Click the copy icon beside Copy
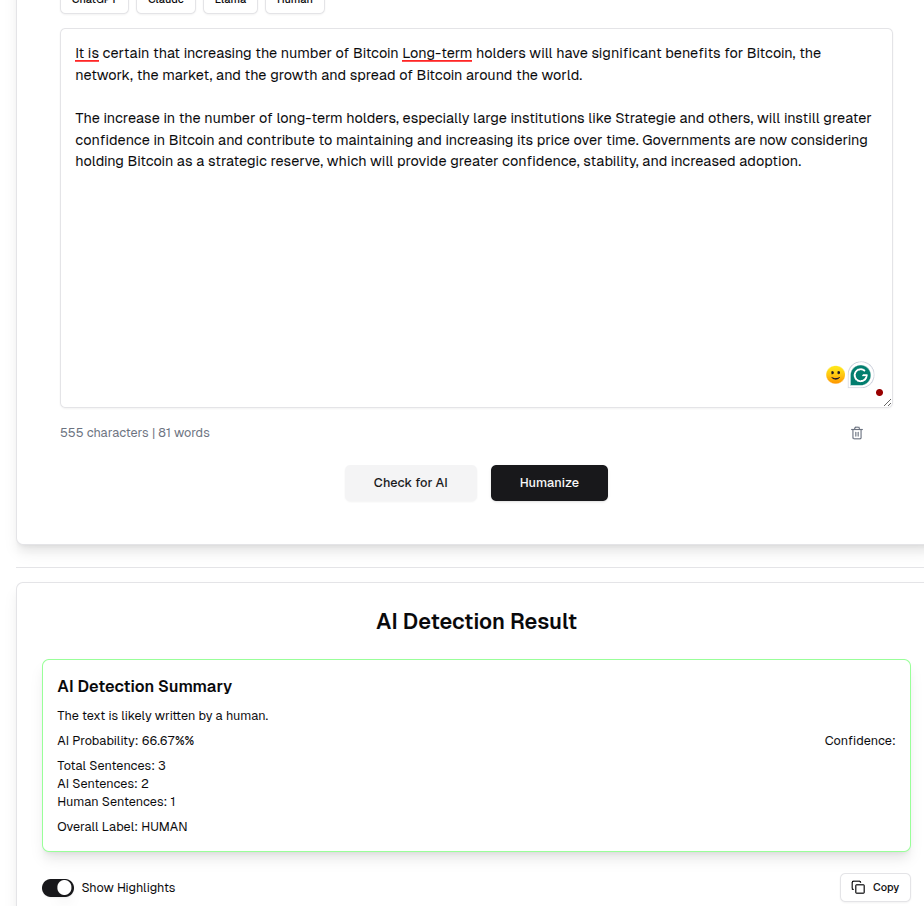The image size is (924, 906). pos(858,887)
